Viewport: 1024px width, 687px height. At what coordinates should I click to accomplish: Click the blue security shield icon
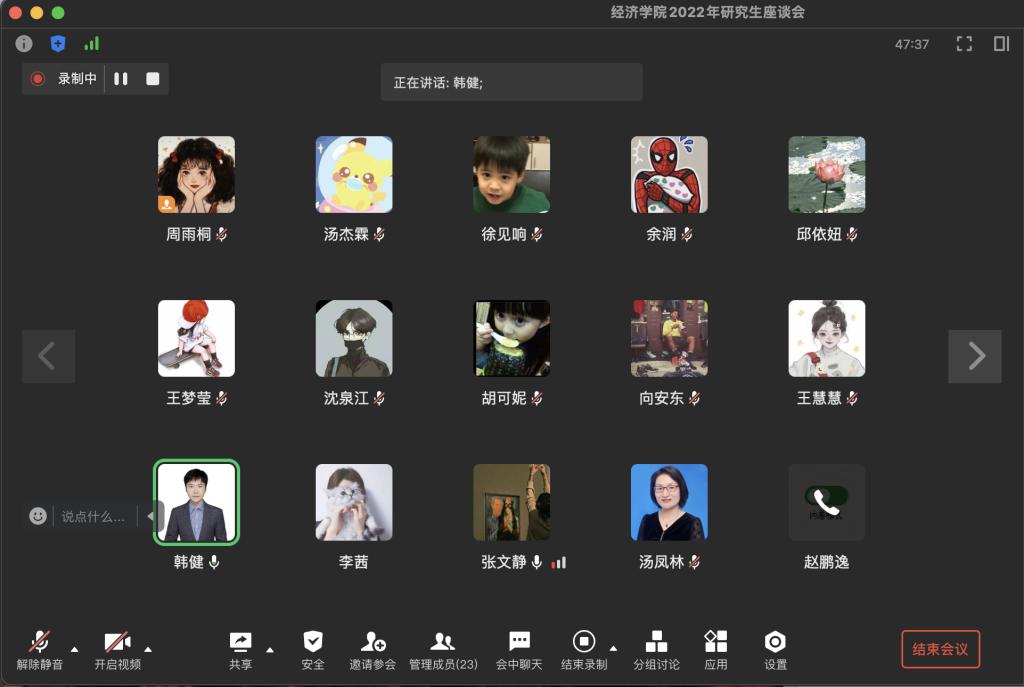tap(58, 43)
